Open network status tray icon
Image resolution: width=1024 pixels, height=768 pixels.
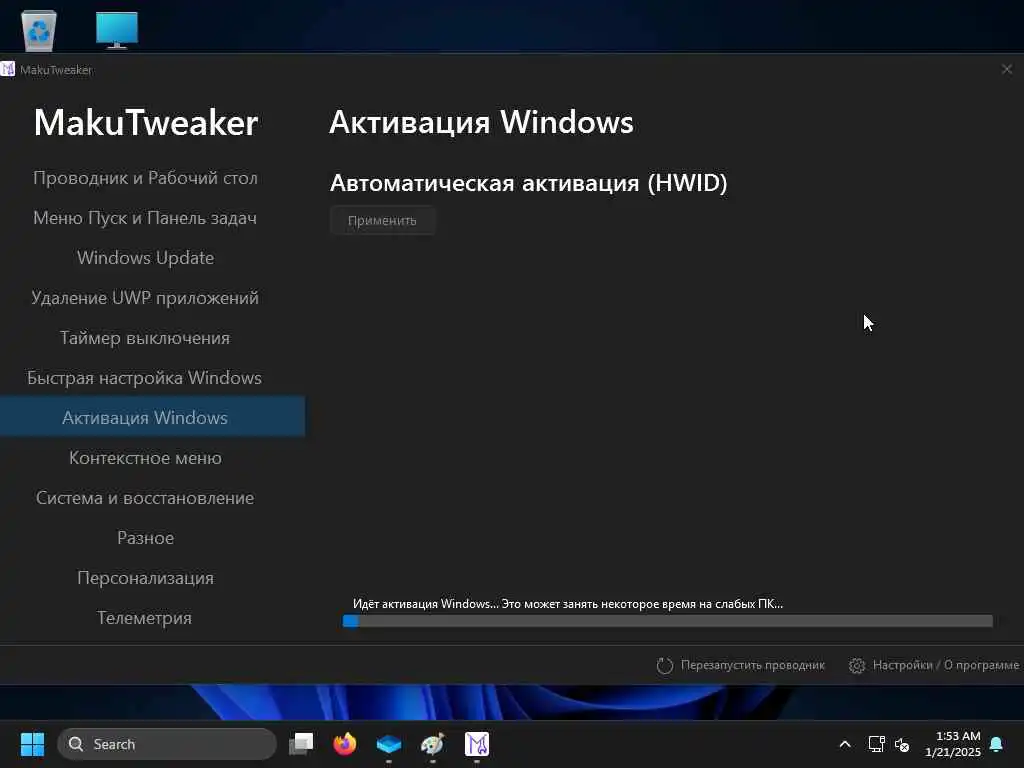[876, 744]
